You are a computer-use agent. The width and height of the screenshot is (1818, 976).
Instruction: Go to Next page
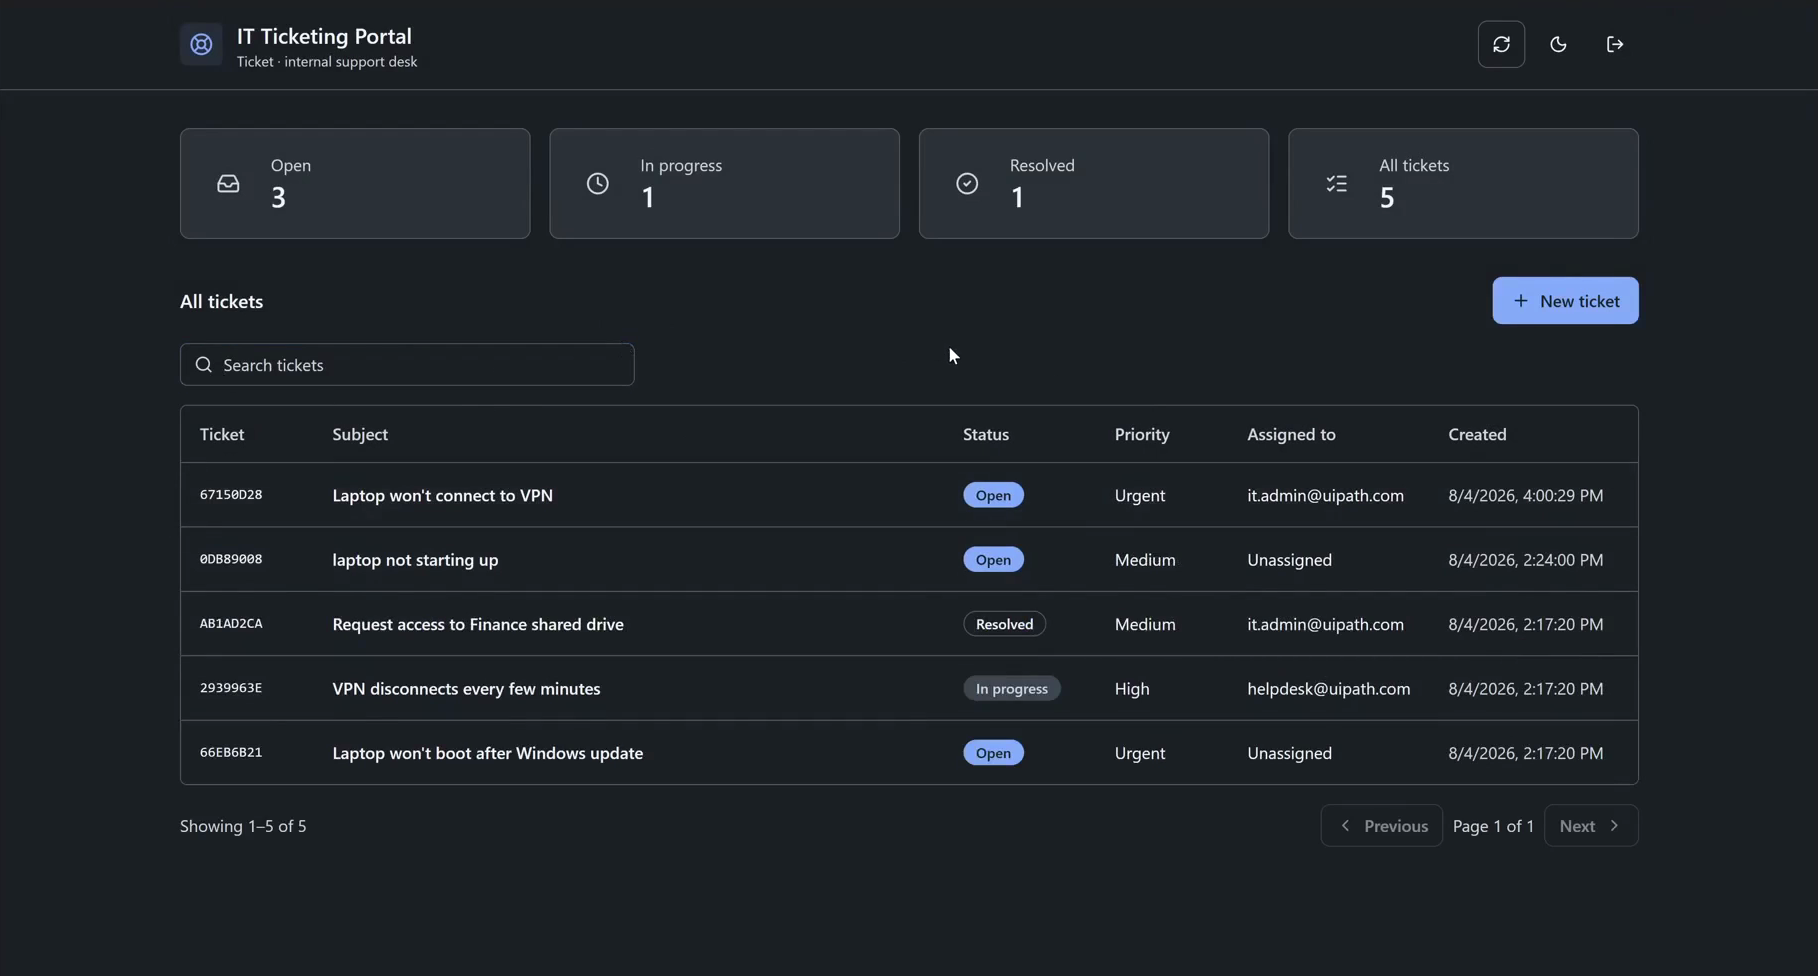click(1591, 826)
